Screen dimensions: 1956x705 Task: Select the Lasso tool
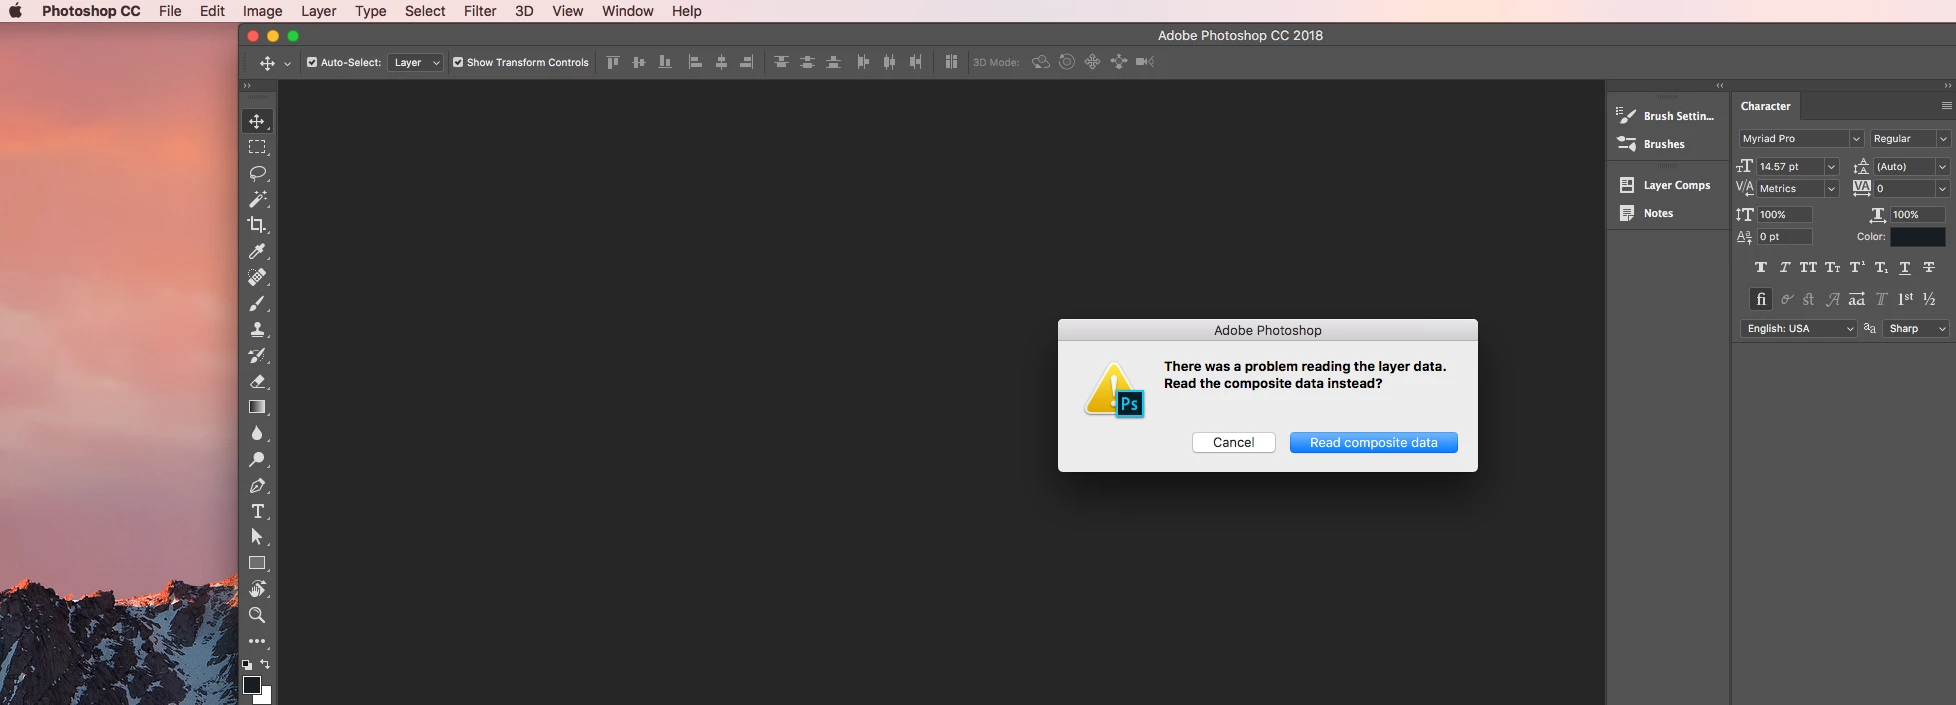tap(257, 173)
